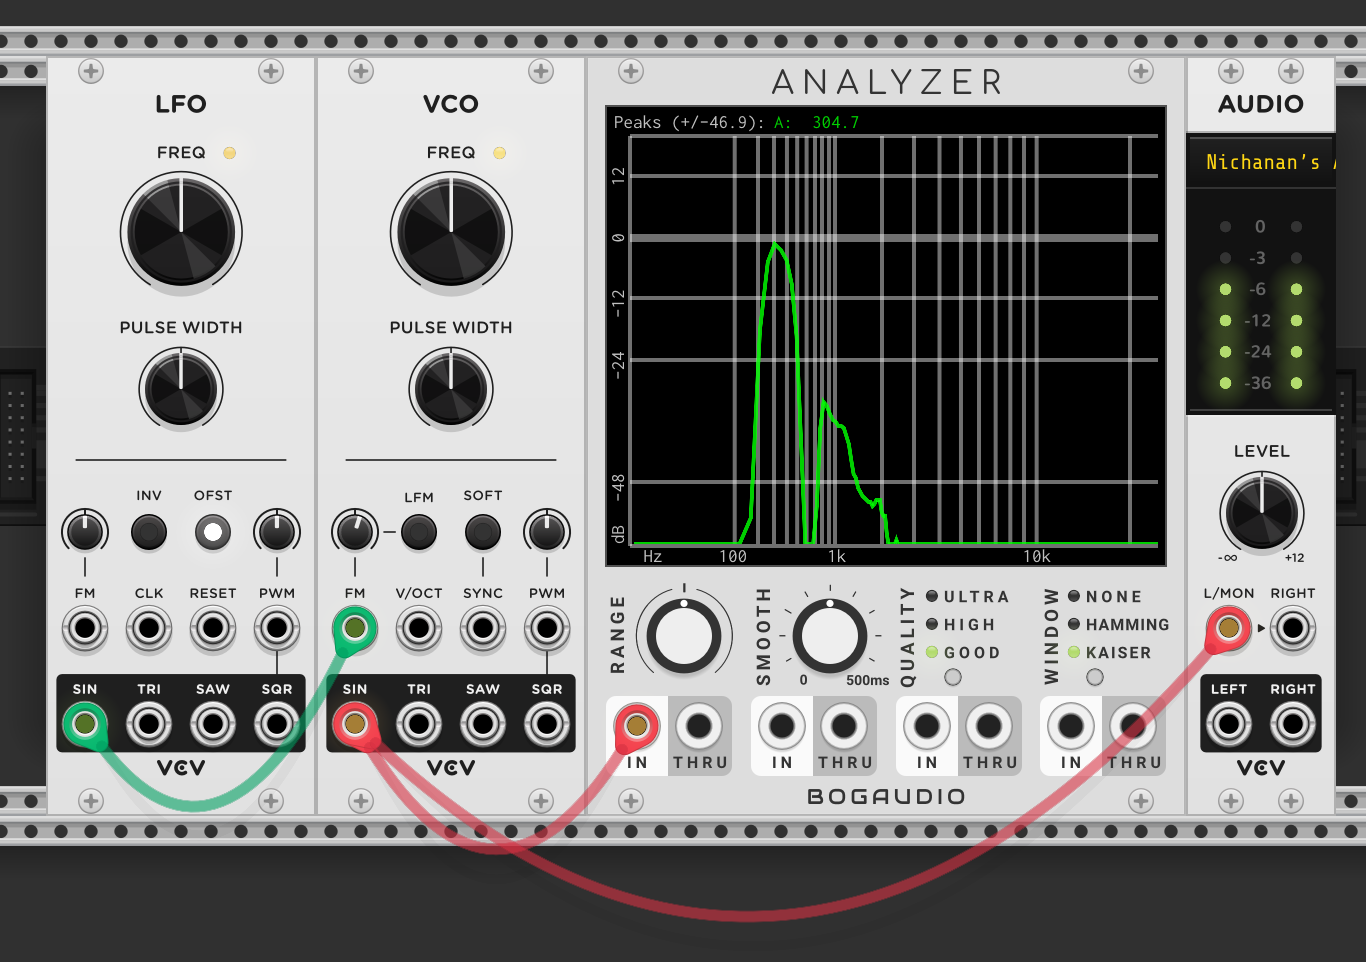The width and height of the screenshot is (1366, 962).
Task: Click the VCO V/OCT input jack
Action: [x=419, y=629]
